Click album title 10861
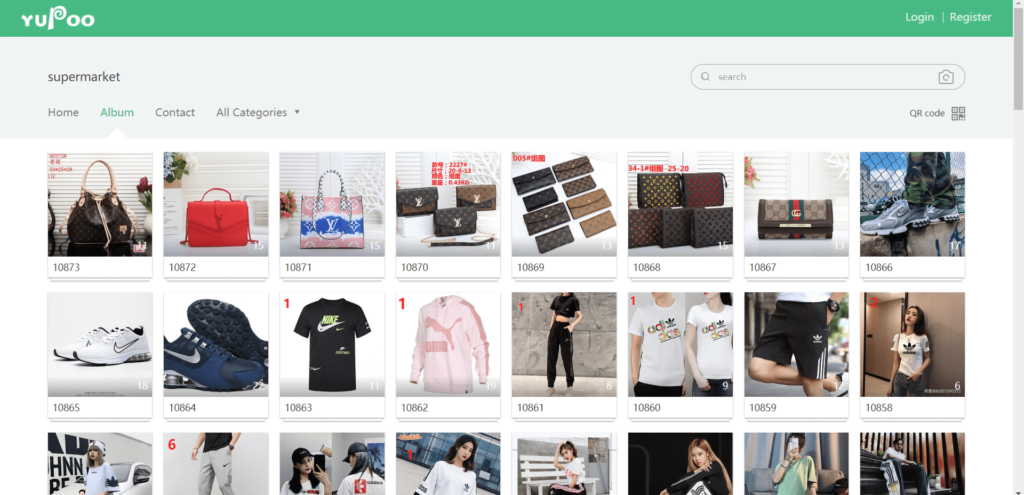 click(x=531, y=407)
